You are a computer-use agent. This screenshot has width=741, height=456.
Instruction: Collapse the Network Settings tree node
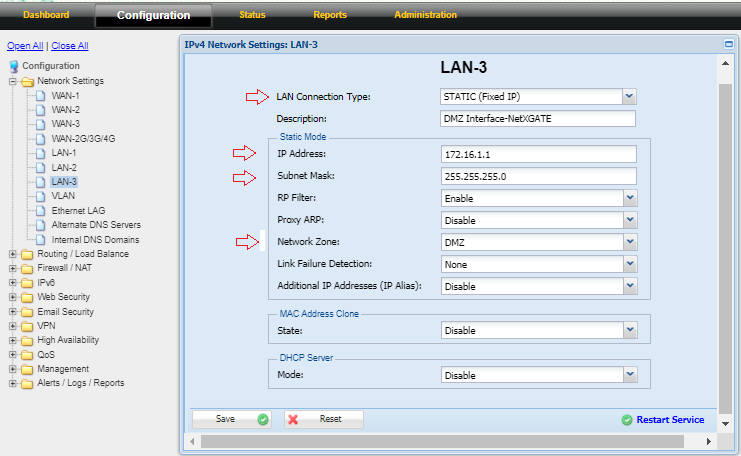[x=13, y=81]
